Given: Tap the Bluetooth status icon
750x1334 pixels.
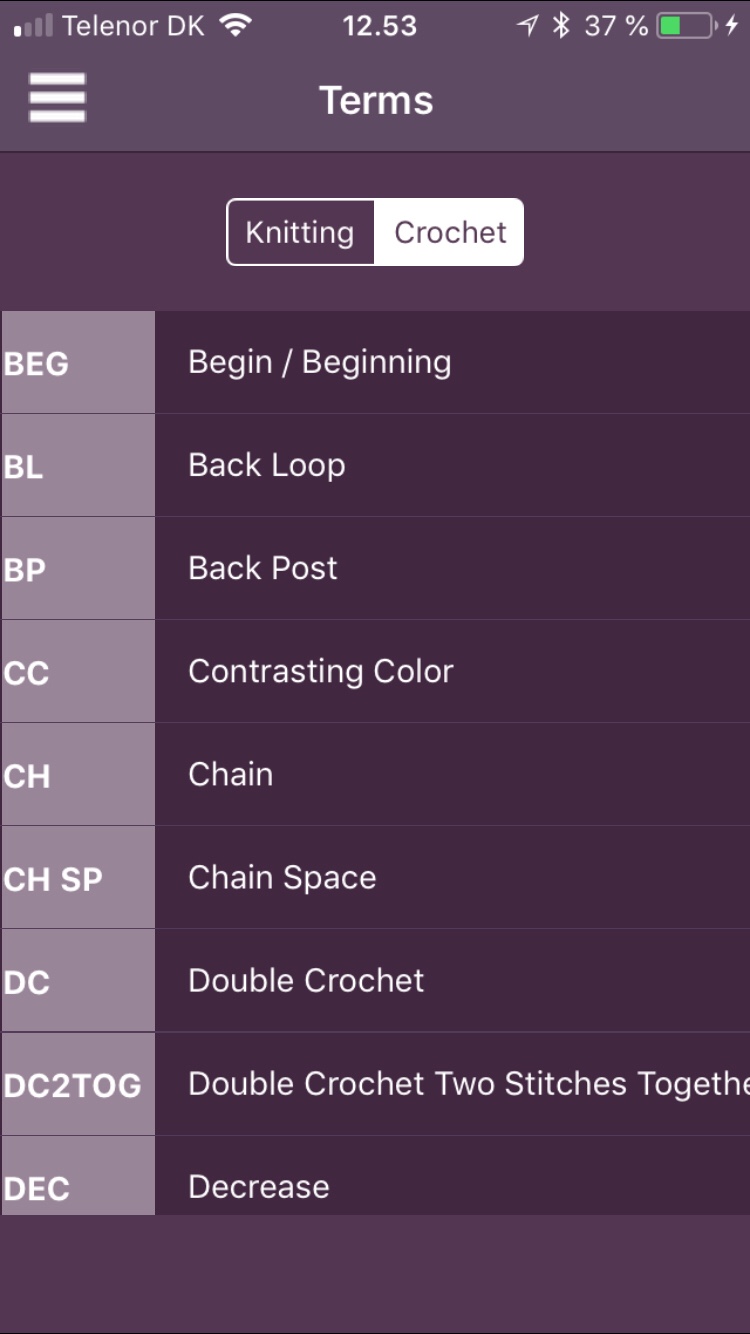Looking at the screenshot, I should coord(561,26).
